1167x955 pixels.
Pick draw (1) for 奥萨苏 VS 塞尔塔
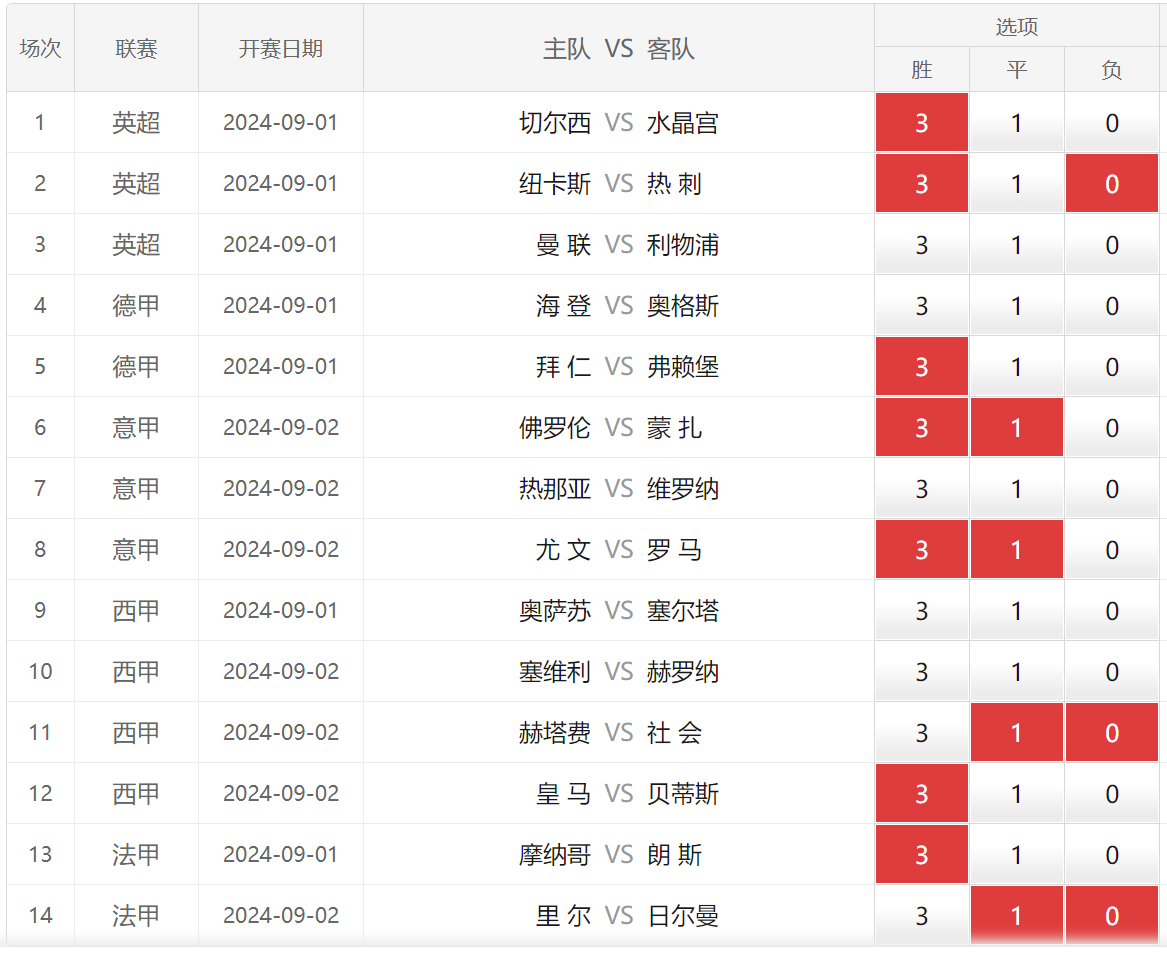[1017, 610]
